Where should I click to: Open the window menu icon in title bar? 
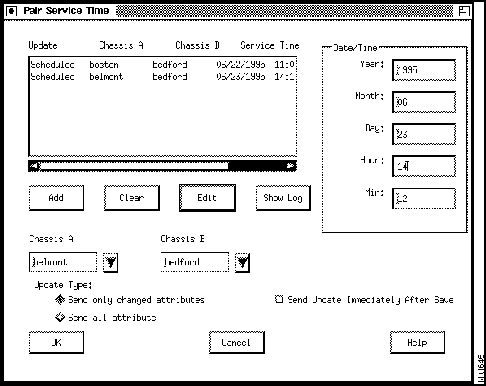[12, 11]
